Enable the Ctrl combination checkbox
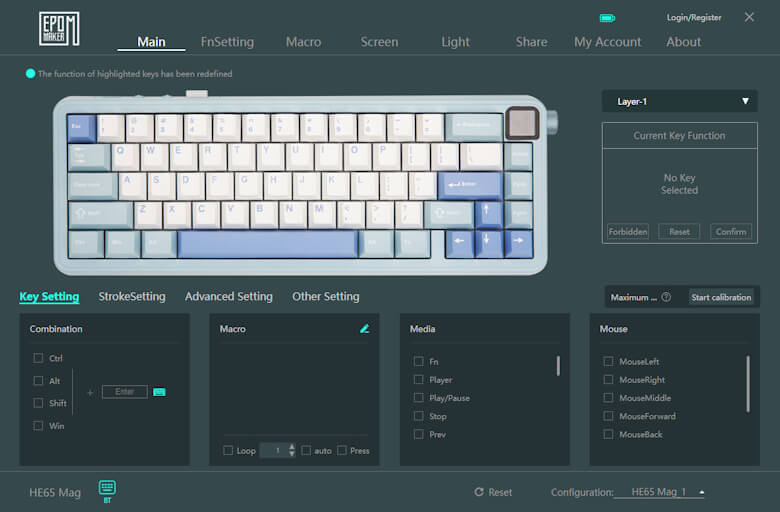 (x=38, y=358)
